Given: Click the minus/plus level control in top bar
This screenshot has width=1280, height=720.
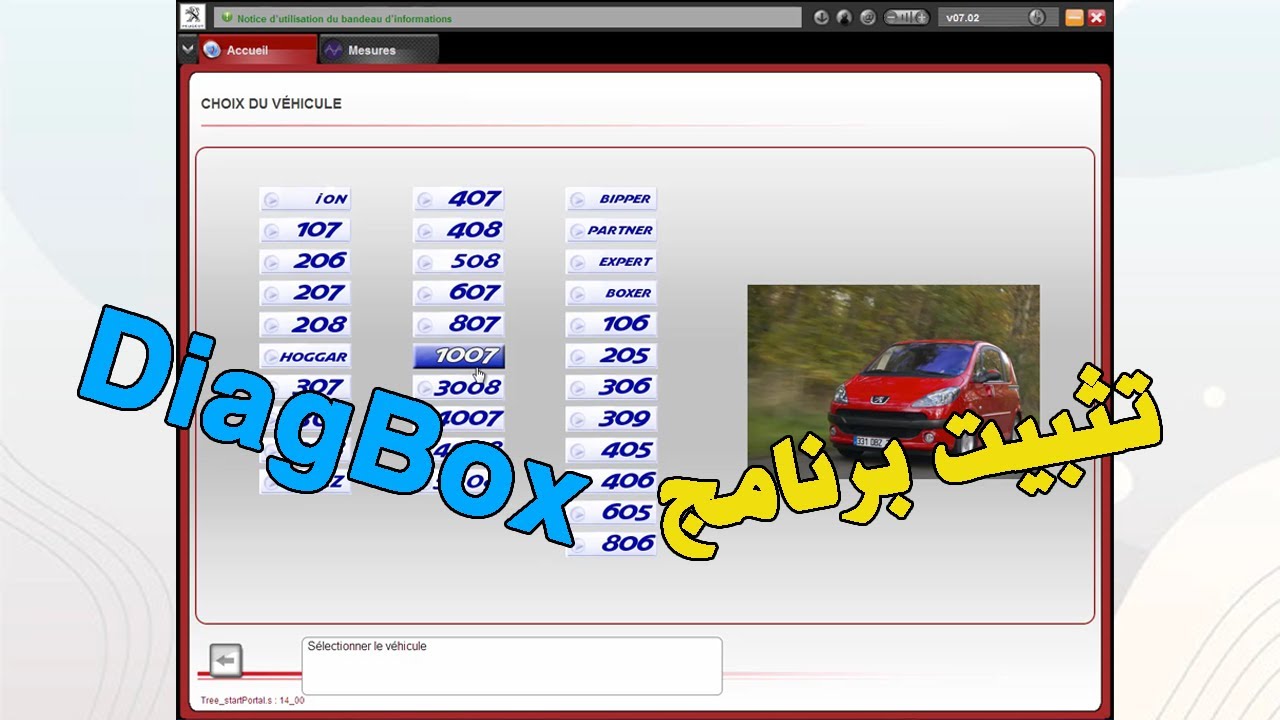Looking at the screenshot, I should pyautogui.click(x=907, y=17).
